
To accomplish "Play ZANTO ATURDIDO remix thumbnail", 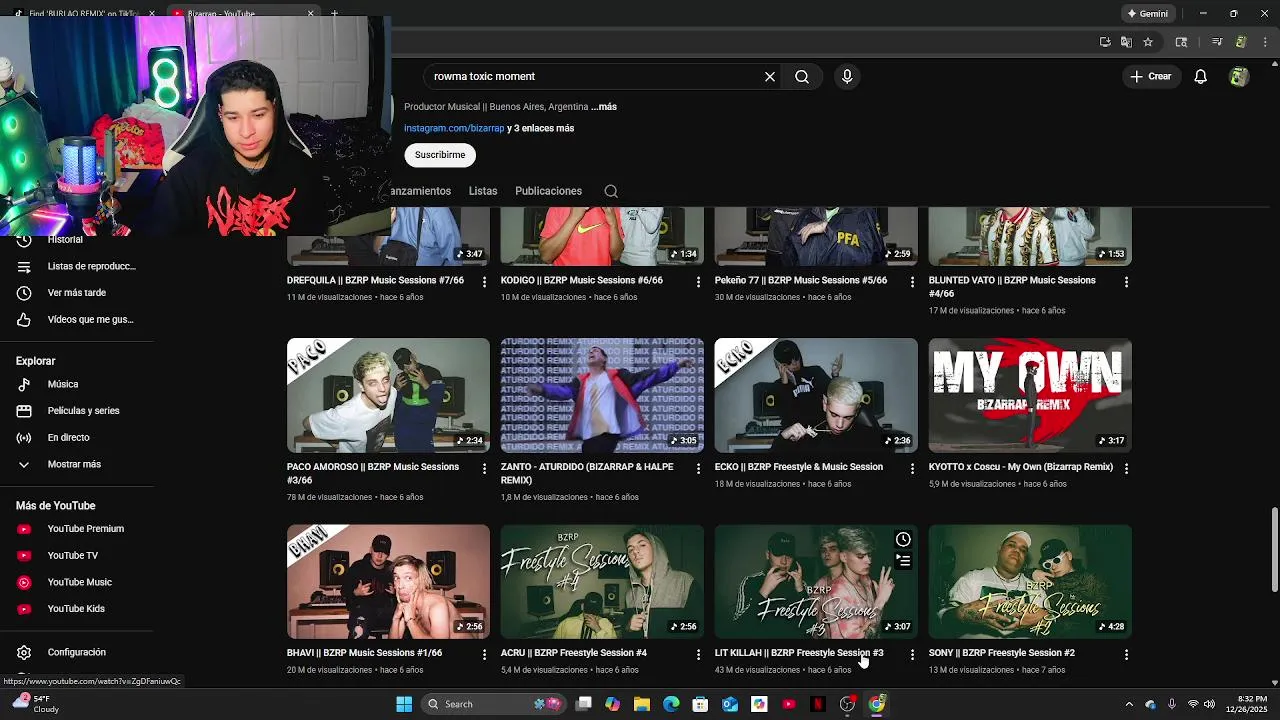I will pos(602,396).
